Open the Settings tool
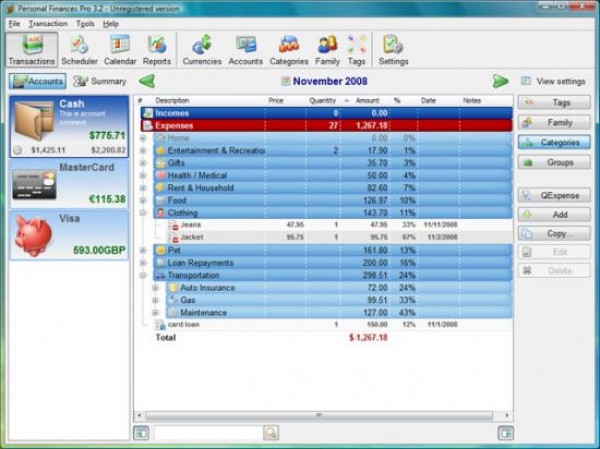The image size is (600, 449). click(393, 50)
